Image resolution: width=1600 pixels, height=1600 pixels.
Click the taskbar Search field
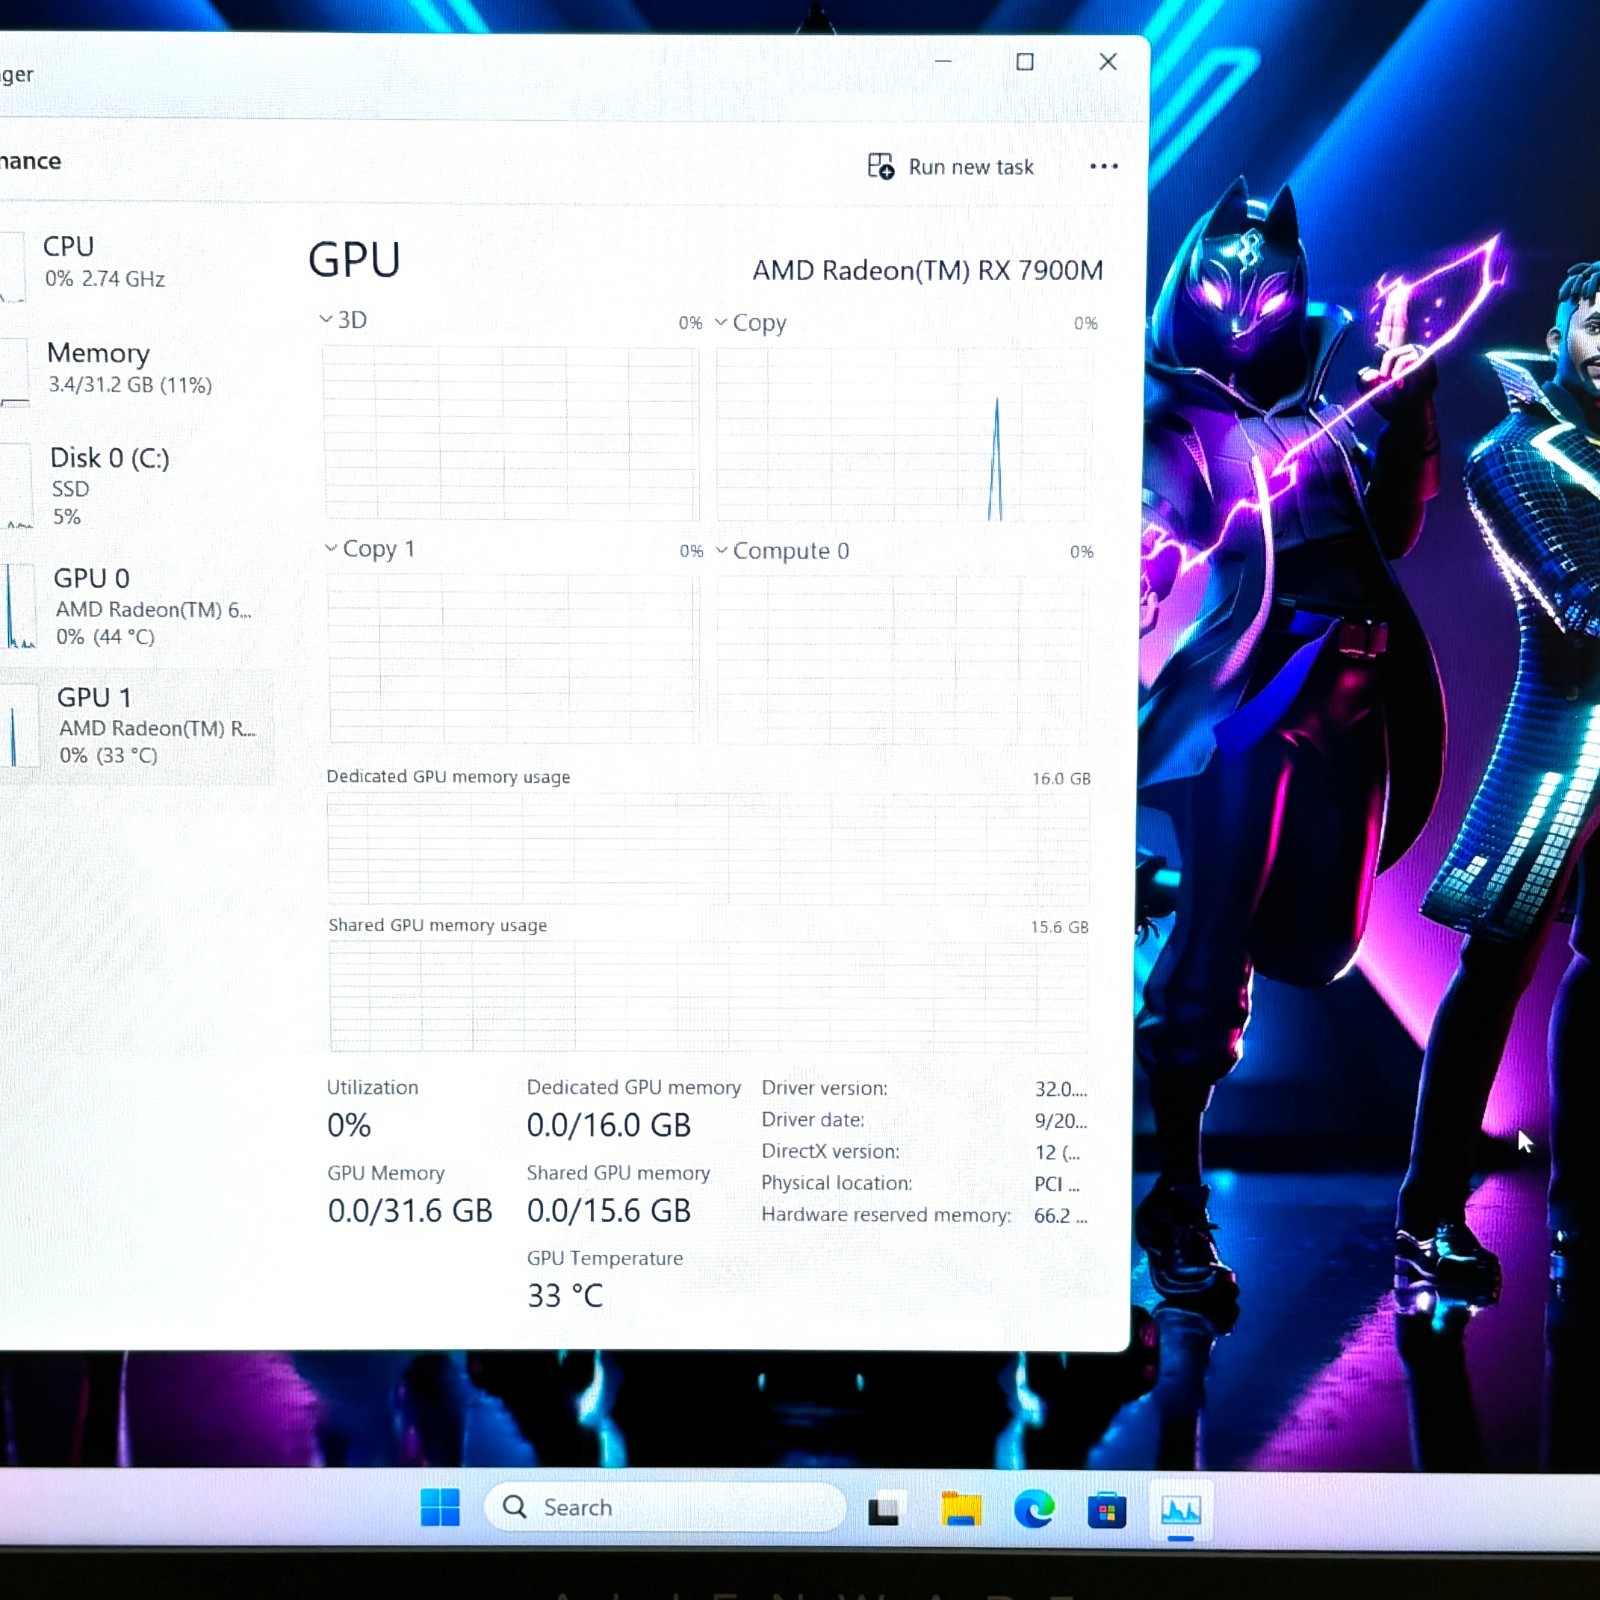[665, 1507]
